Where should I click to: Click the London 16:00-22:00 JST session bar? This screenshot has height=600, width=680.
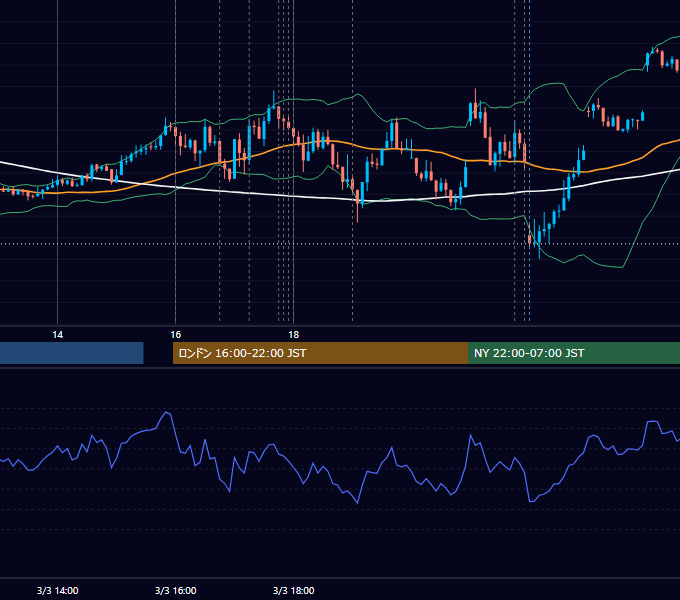pos(320,353)
